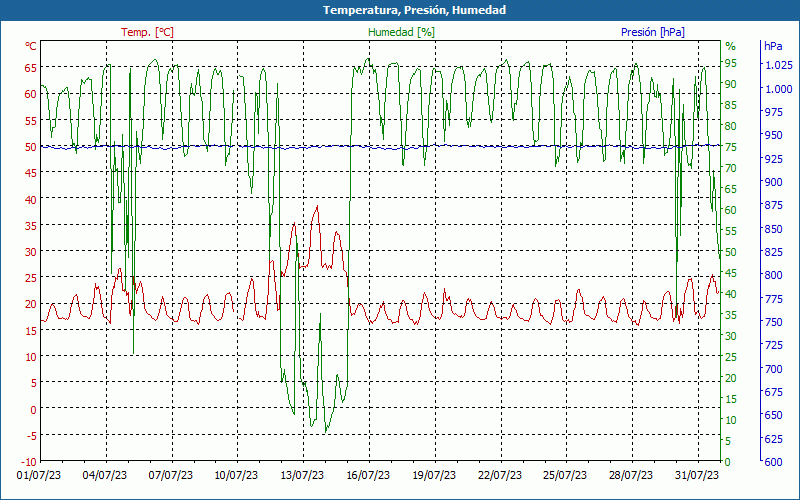This screenshot has height=500, width=800.
Task: Click the date label 16/07/23
Action: pyautogui.click(x=368, y=476)
